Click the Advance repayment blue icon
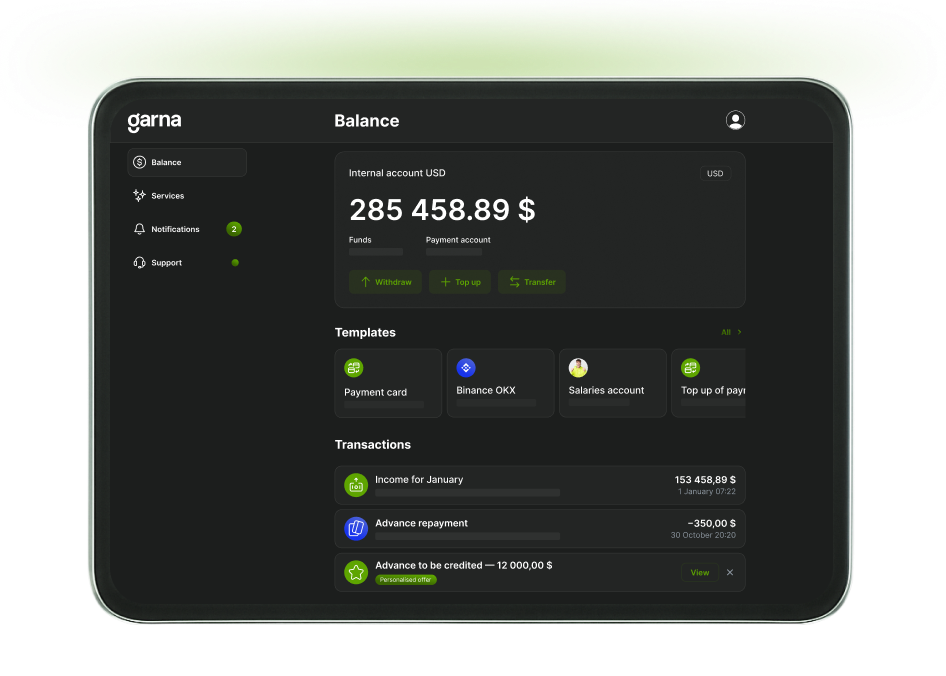 click(x=356, y=529)
